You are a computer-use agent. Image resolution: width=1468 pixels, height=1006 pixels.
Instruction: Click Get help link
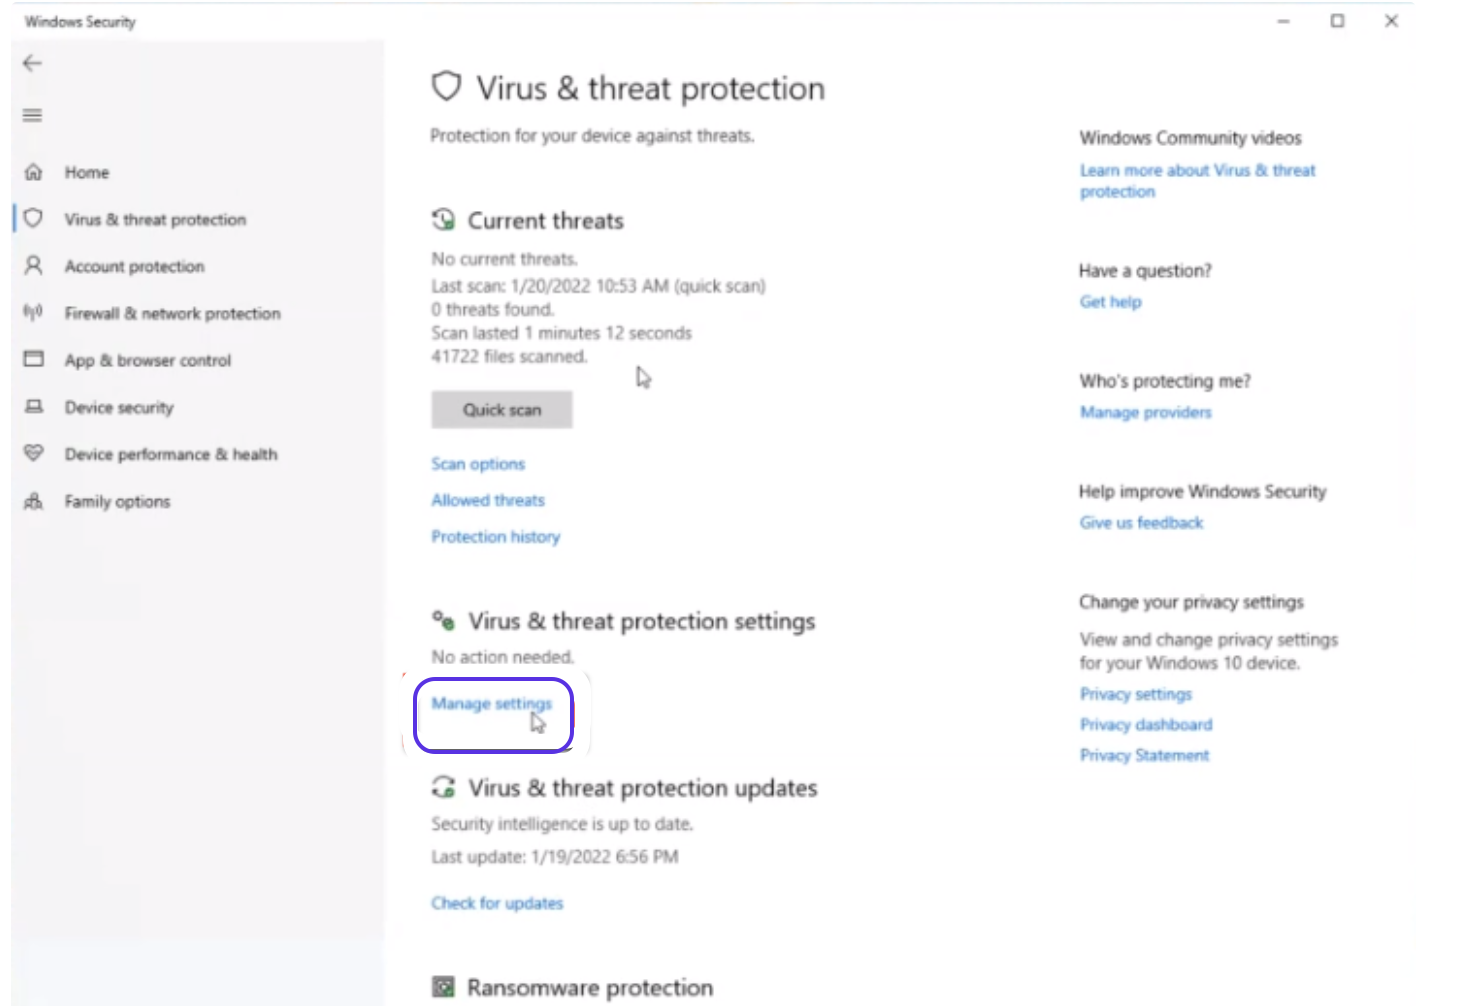[1110, 302]
